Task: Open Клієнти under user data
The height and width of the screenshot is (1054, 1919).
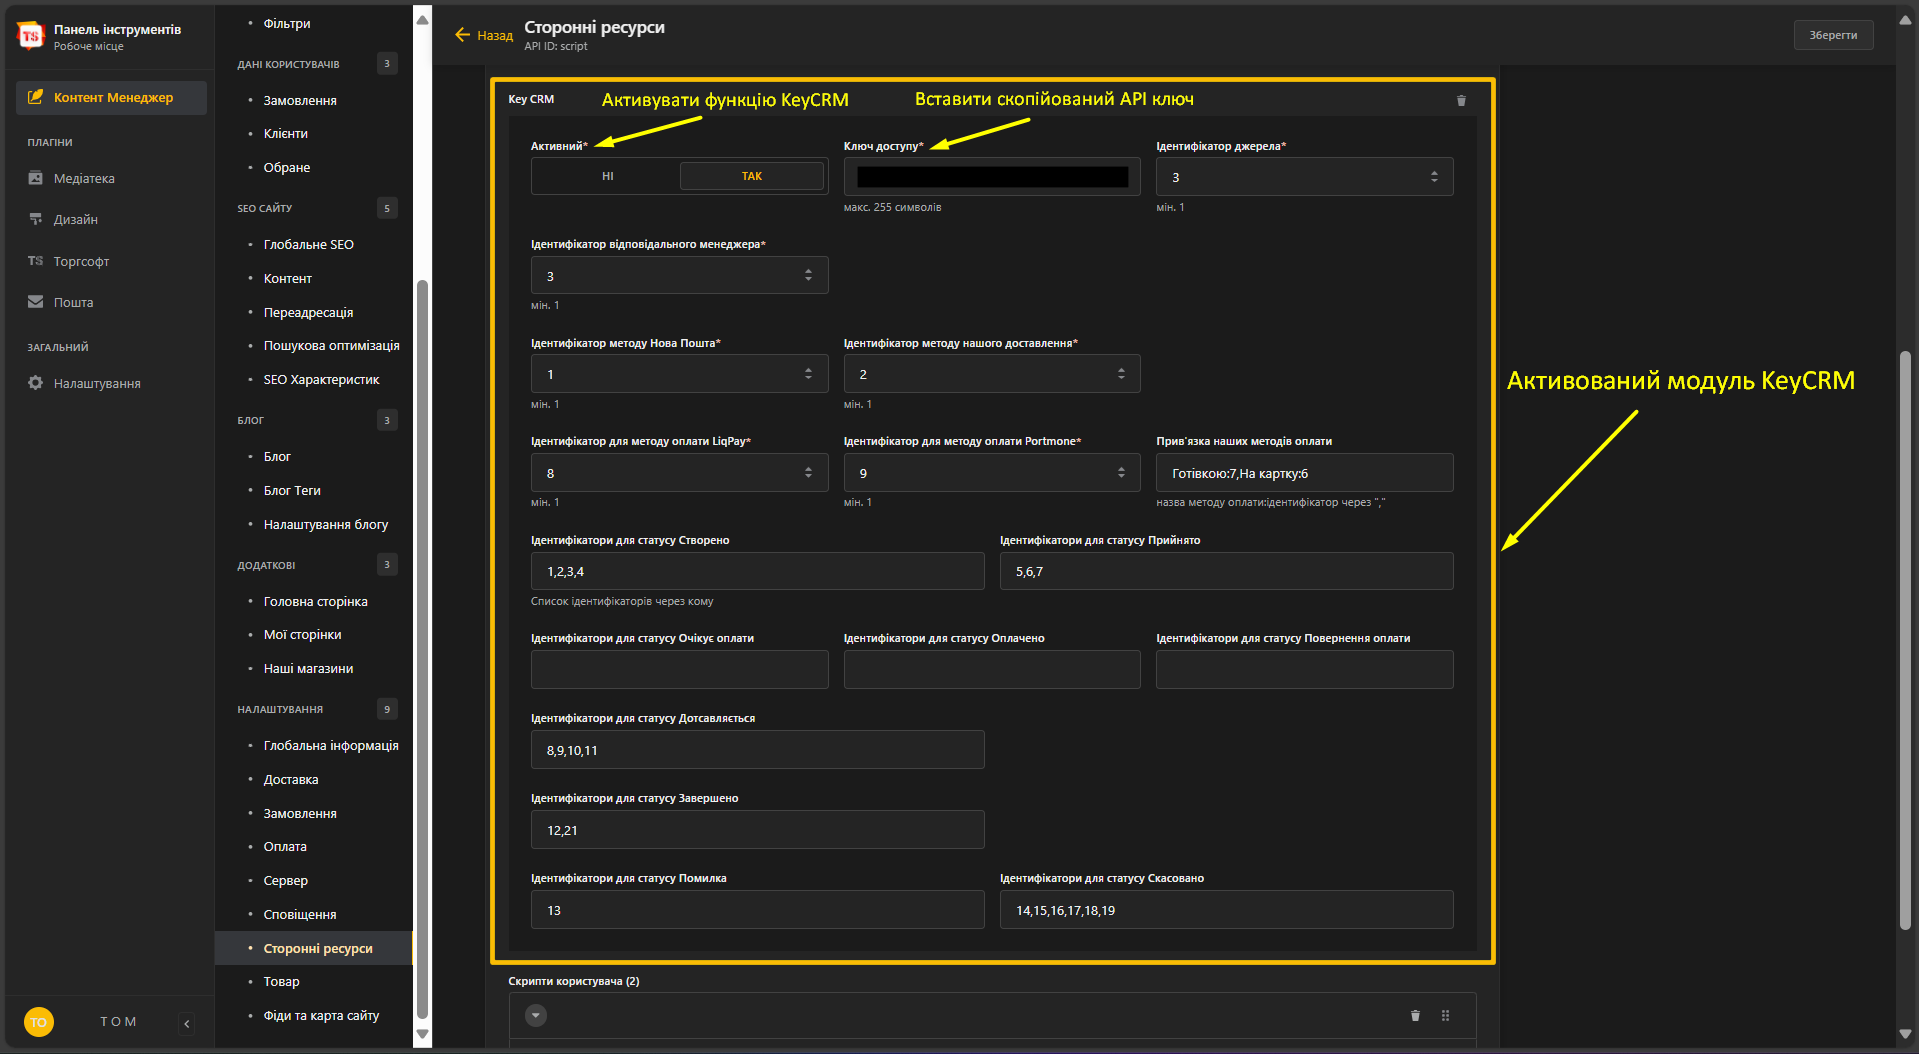Action: tap(285, 133)
